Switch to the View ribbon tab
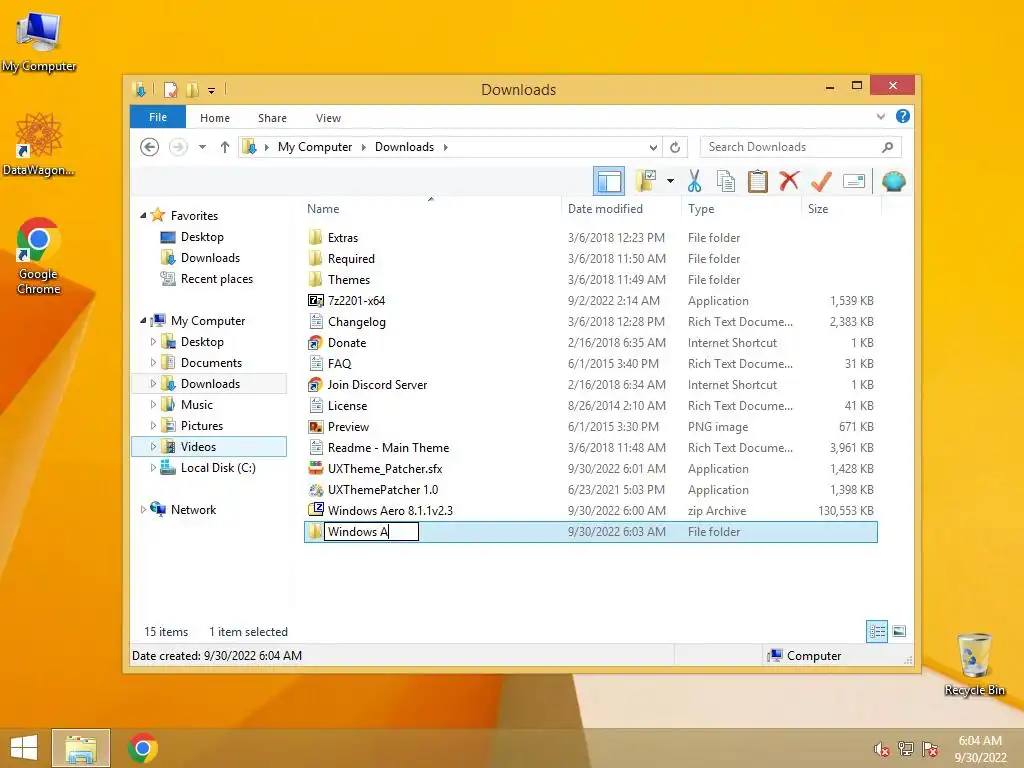Viewport: 1024px width, 768px height. coord(328,118)
